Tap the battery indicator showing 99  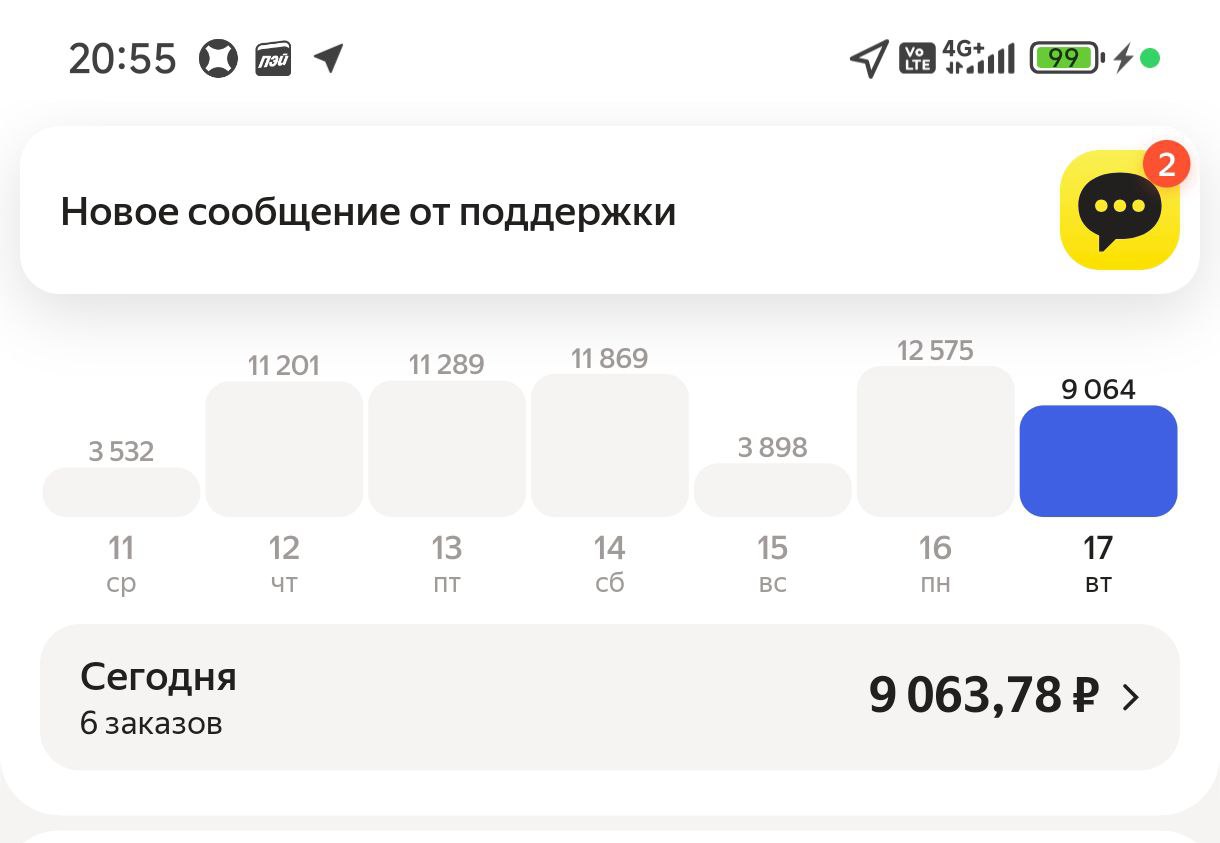[1064, 58]
